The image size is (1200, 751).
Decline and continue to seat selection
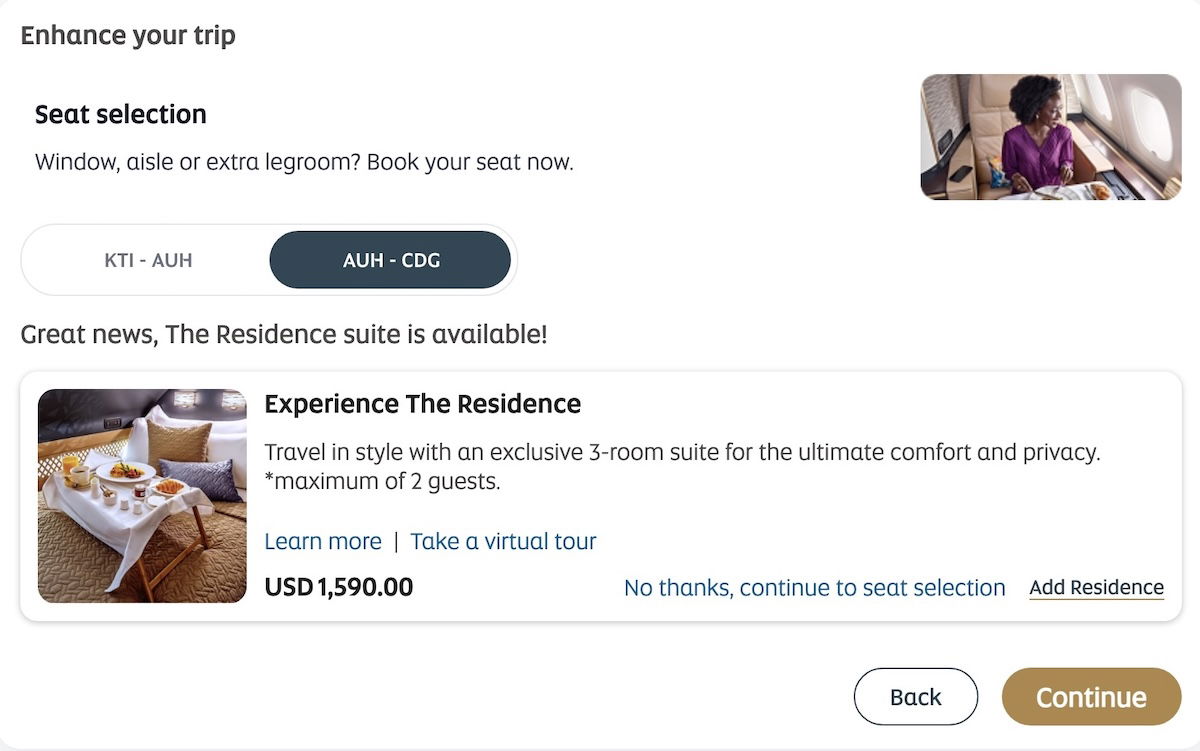click(814, 588)
